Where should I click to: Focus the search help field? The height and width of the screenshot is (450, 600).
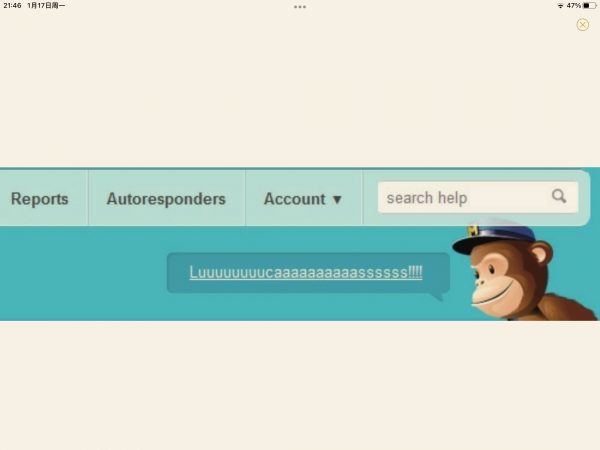pos(478,197)
